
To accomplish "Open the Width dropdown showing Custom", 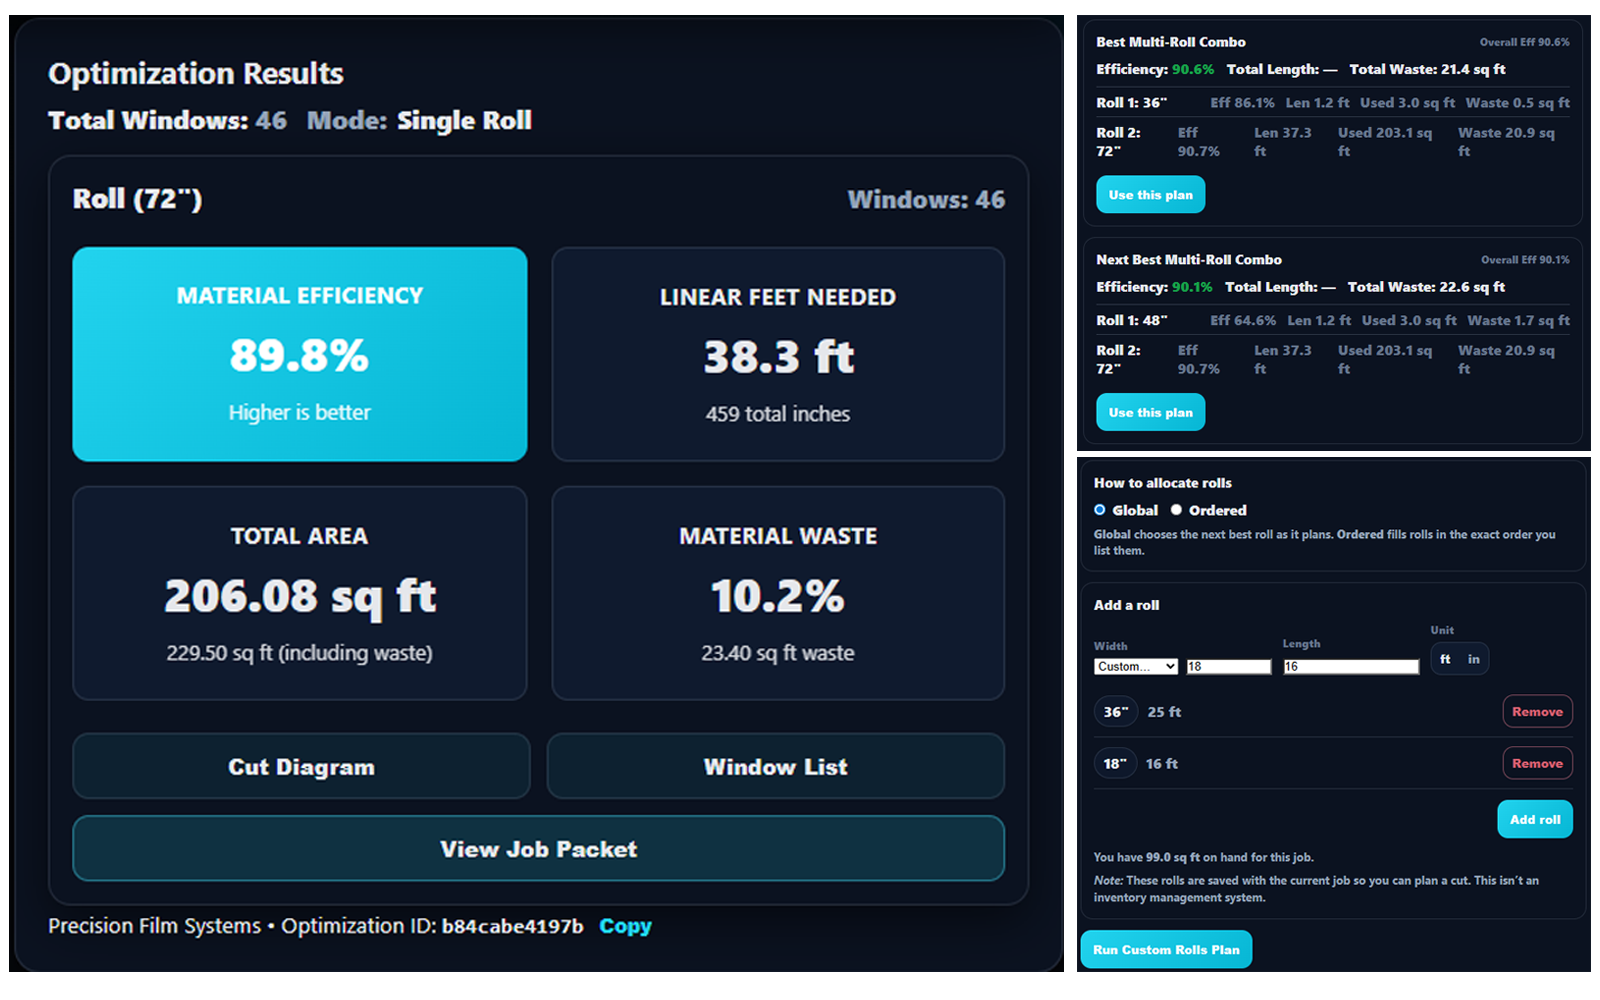I will point(1135,666).
